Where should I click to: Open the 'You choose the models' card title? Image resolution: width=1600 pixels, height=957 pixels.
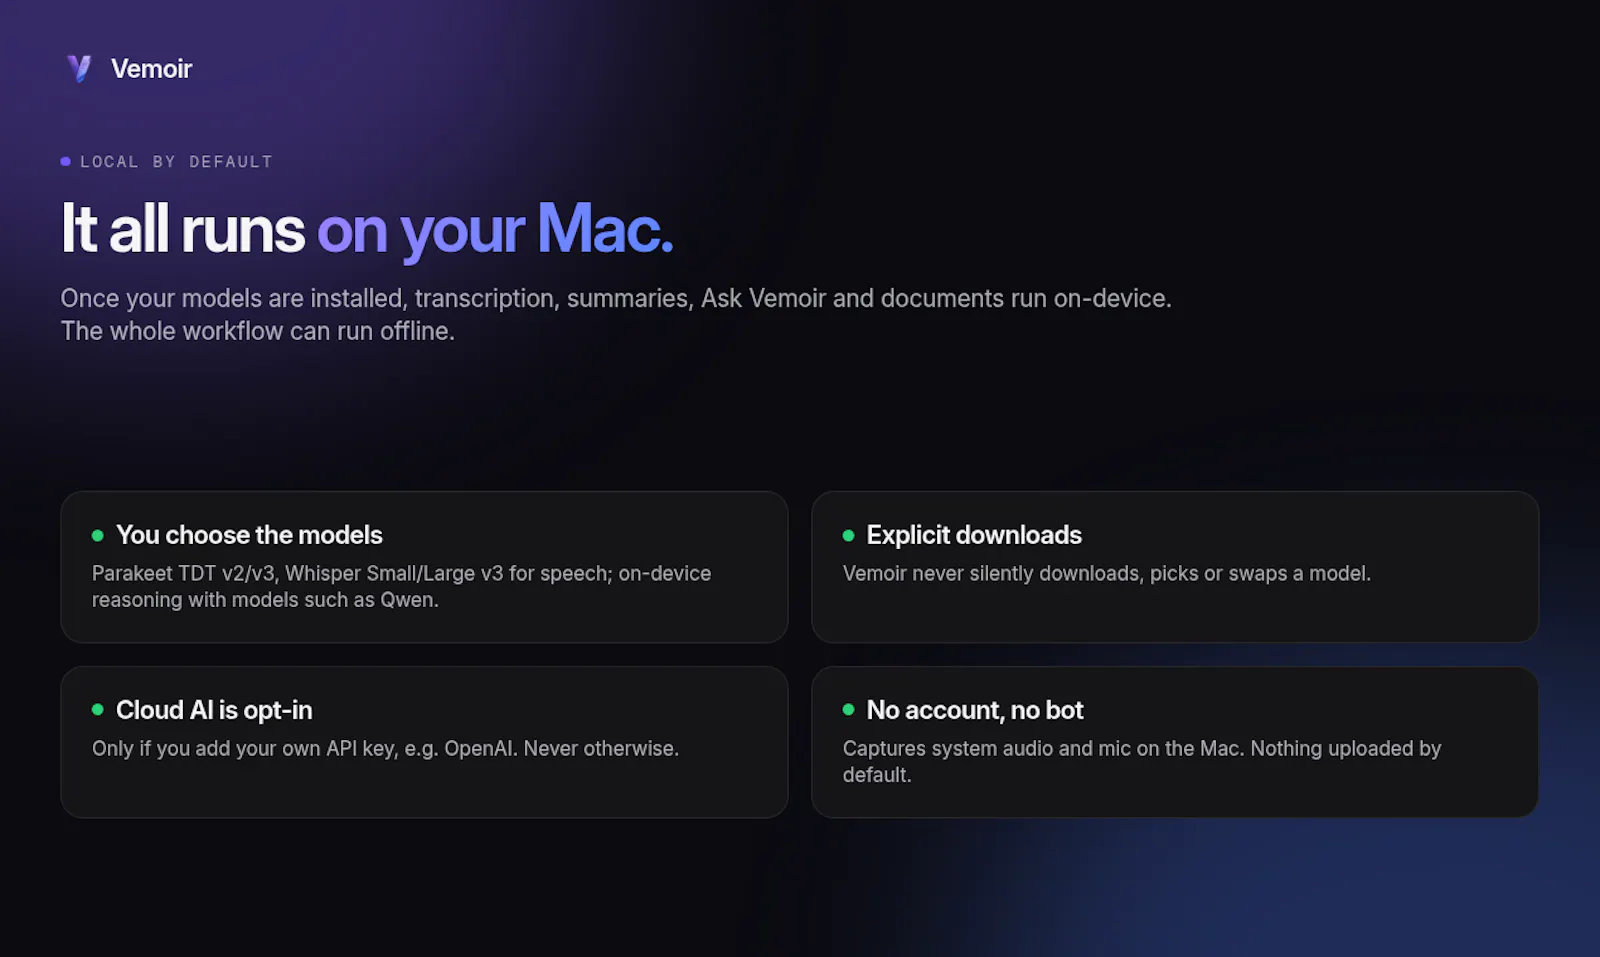coord(249,535)
